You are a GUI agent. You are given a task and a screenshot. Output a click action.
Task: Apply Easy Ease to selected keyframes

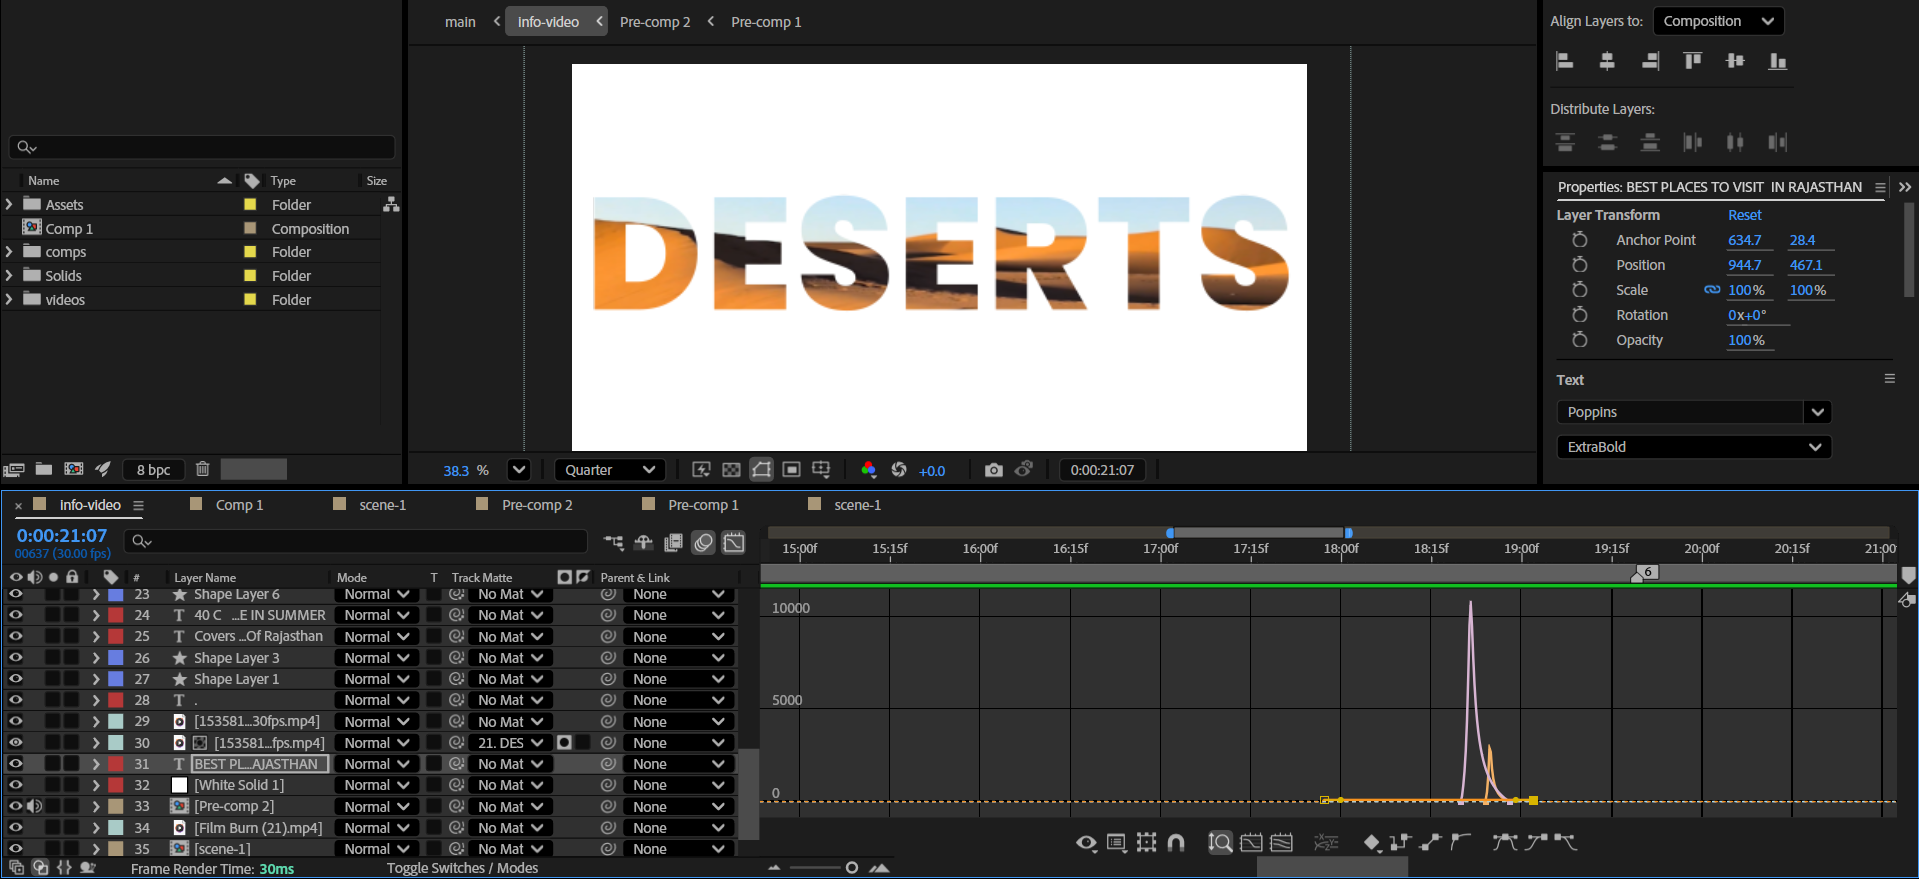pyautogui.click(x=1504, y=843)
